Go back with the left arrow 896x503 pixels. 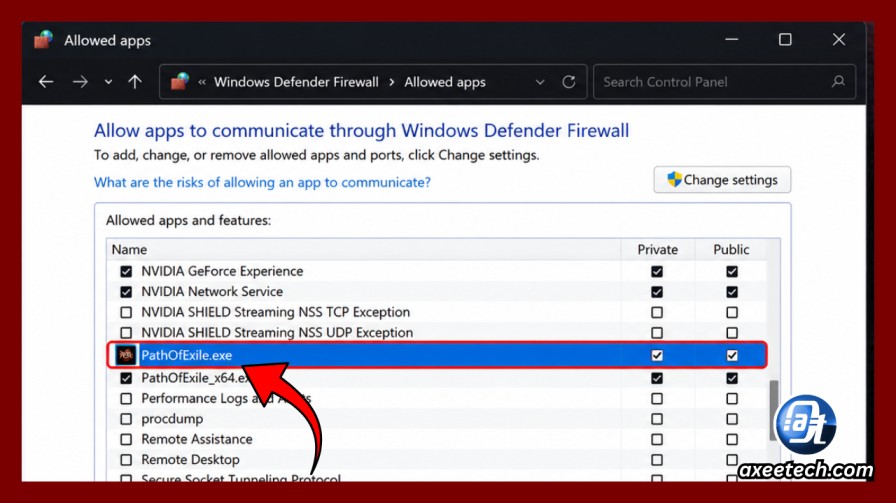coord(46,82)
